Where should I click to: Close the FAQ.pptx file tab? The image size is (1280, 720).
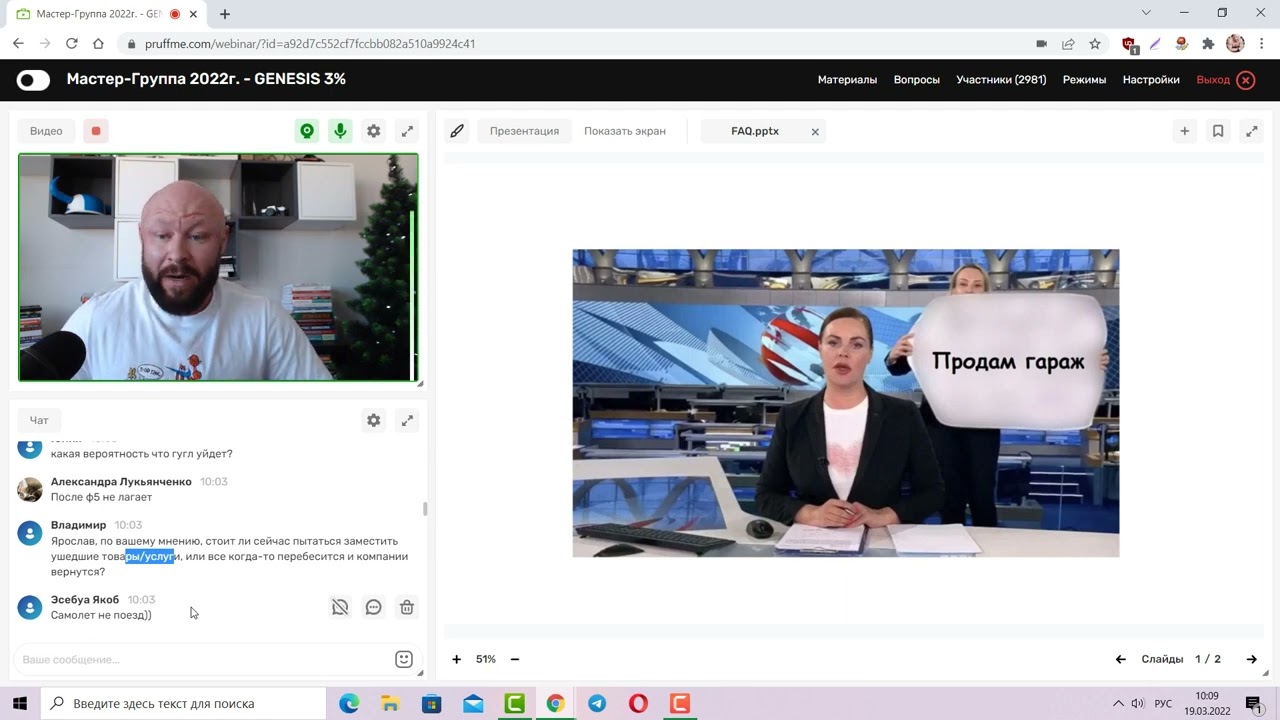pos(815,132)
